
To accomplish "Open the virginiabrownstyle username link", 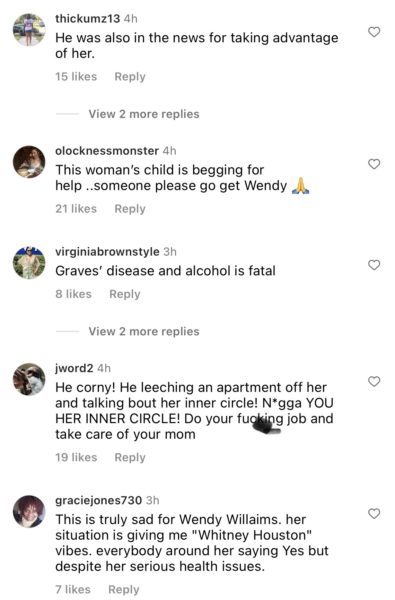I will tap(107, 252).
